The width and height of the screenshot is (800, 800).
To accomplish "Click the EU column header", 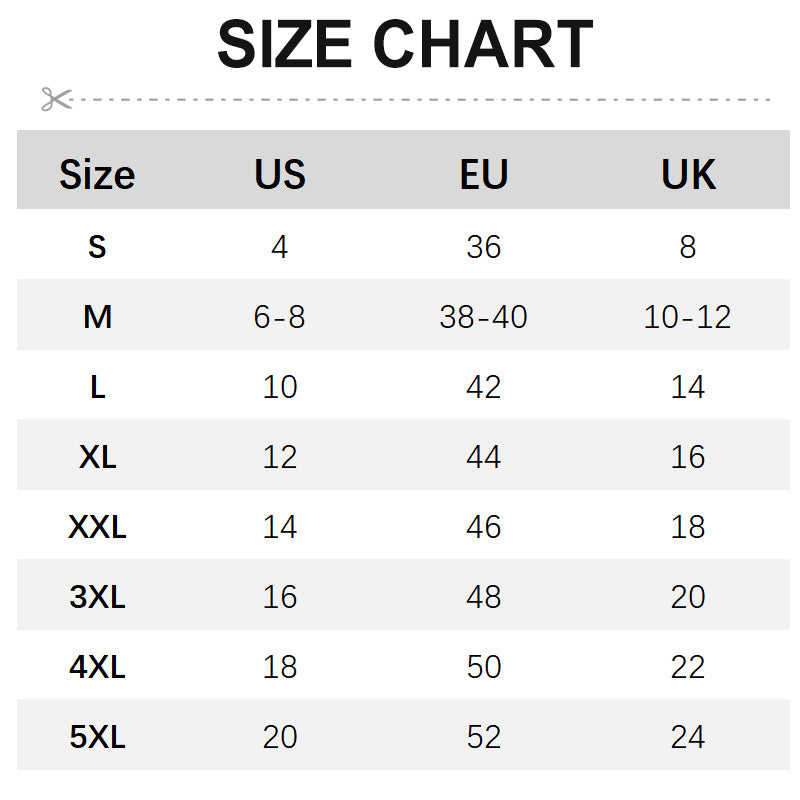I will (x=483, y=175).
